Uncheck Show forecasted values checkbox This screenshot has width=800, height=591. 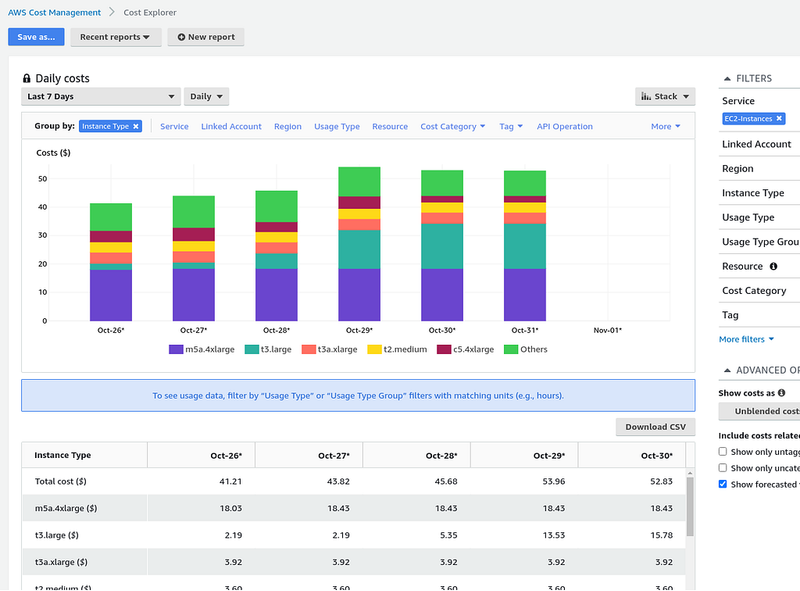(723, 484)
